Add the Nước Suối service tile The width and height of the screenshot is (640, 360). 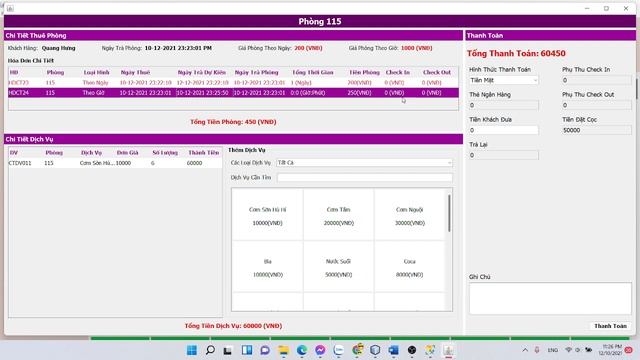[338, 267]
